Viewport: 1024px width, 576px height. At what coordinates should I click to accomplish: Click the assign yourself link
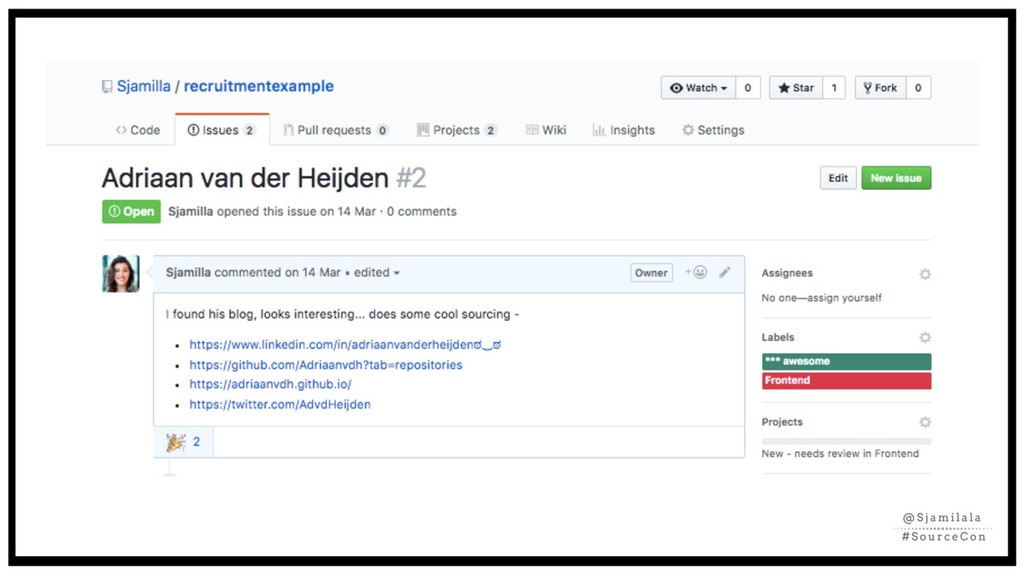pos(844,298)
